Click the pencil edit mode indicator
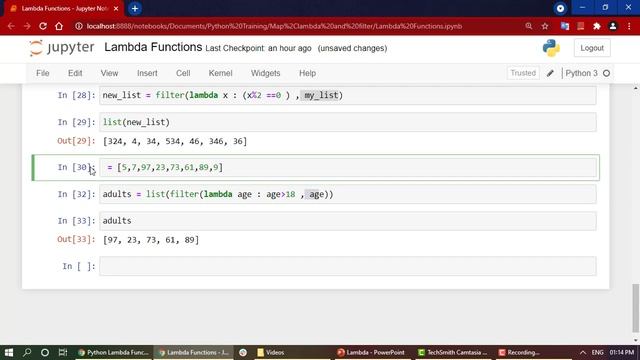Viewport: 640px width, 360px height. [x=550, y=73]
